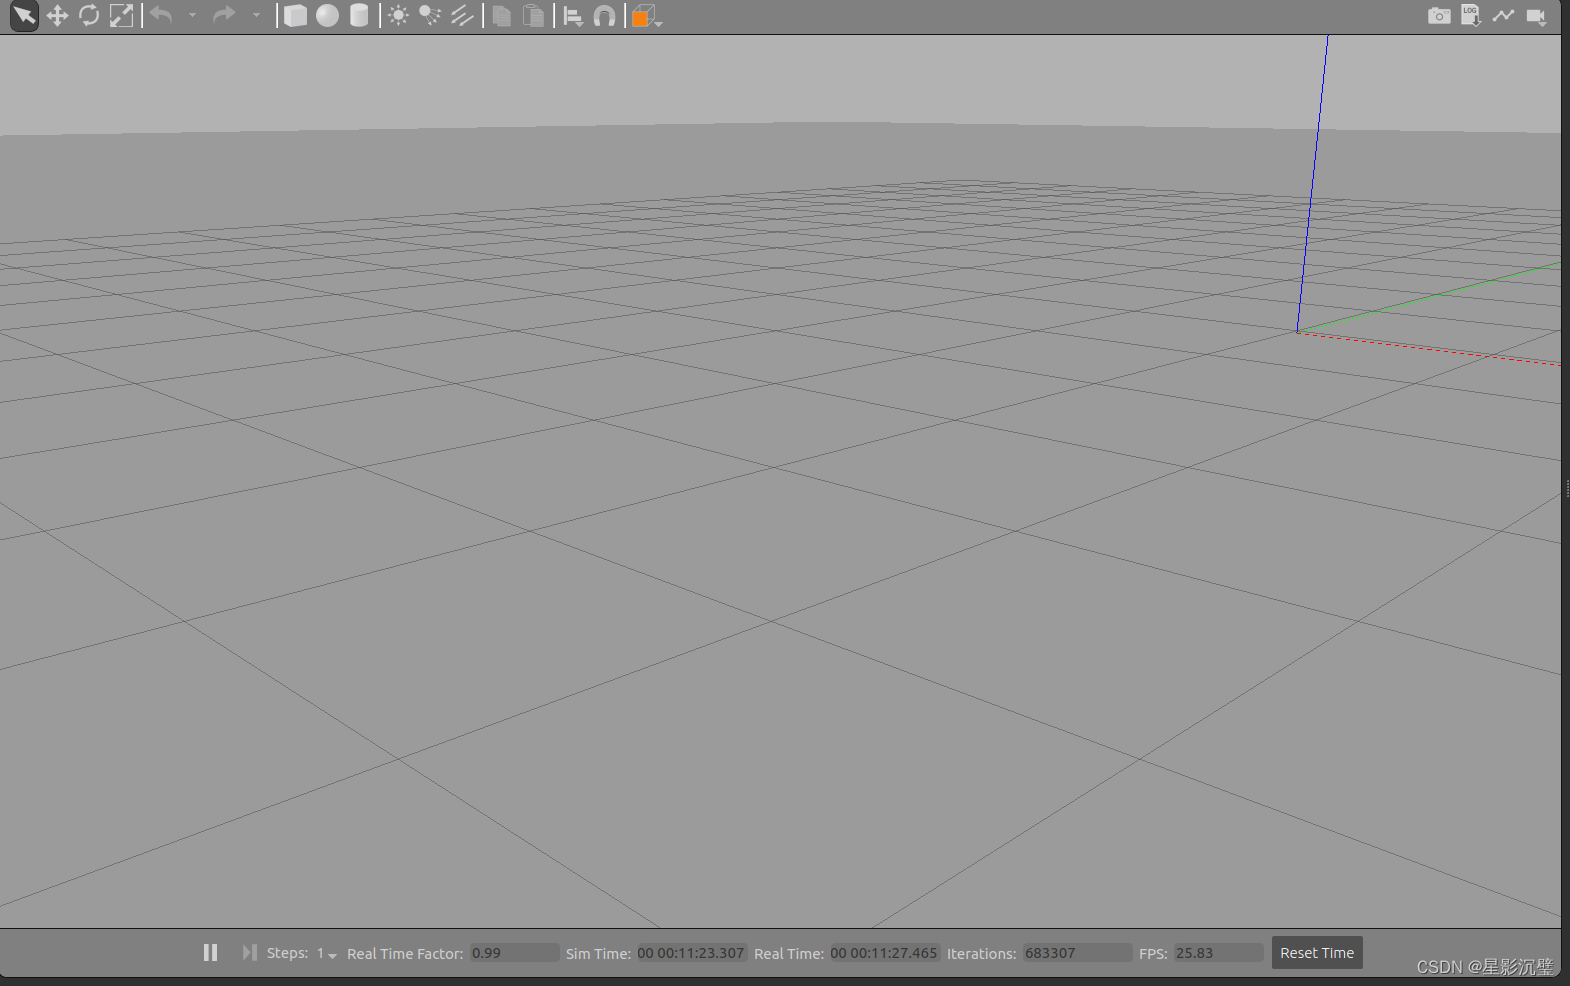This screenshot has height=986, width=1570.
Task: Click the right-edge panel splitter handle
Action: [1567, 488]
